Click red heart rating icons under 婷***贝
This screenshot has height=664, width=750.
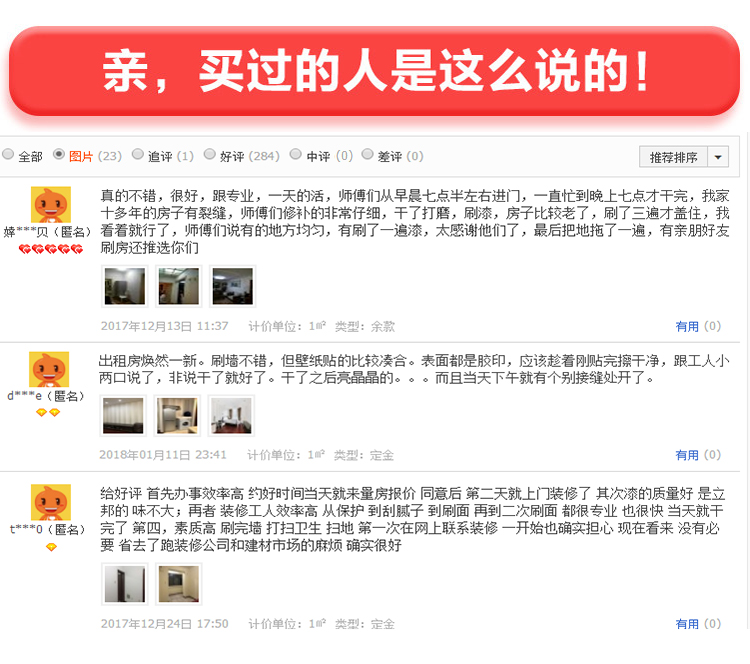pos(51,249)
